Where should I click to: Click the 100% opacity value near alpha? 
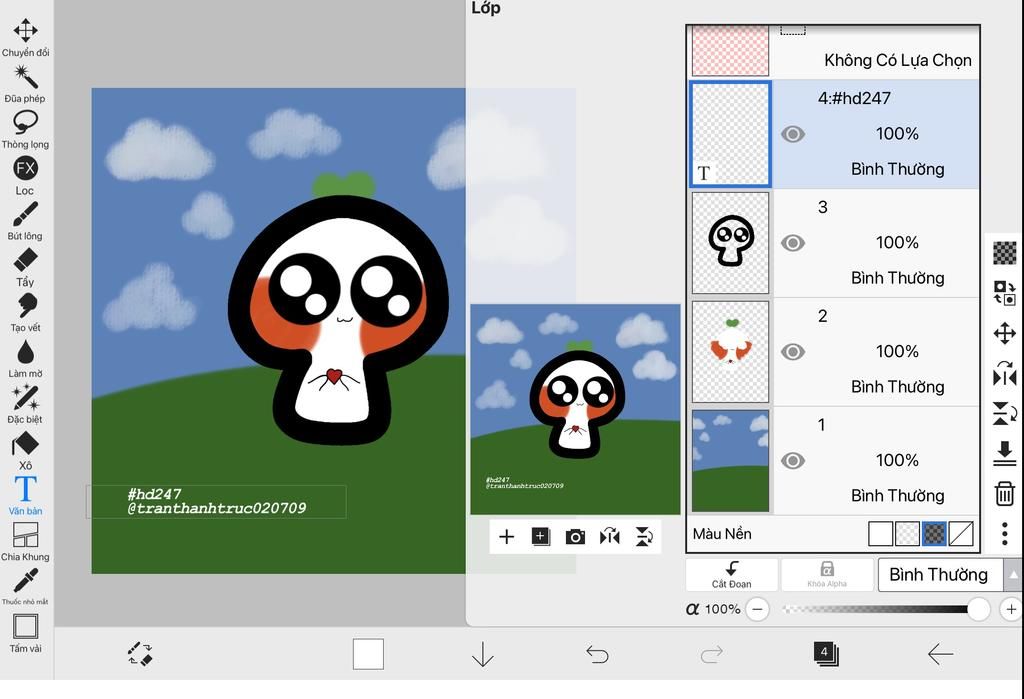722,610
